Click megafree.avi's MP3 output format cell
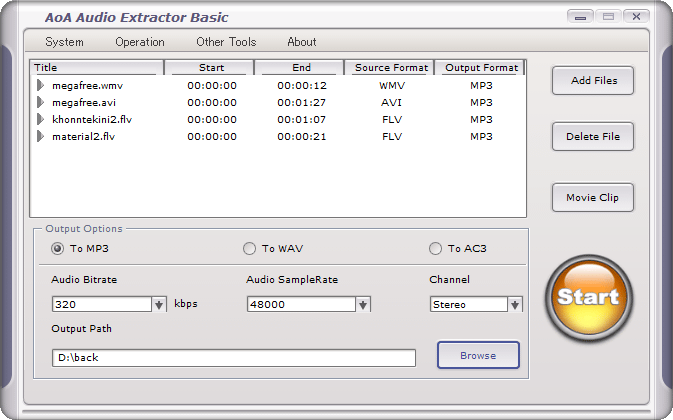Screen dimensions: 673x420 pos(481,103)
